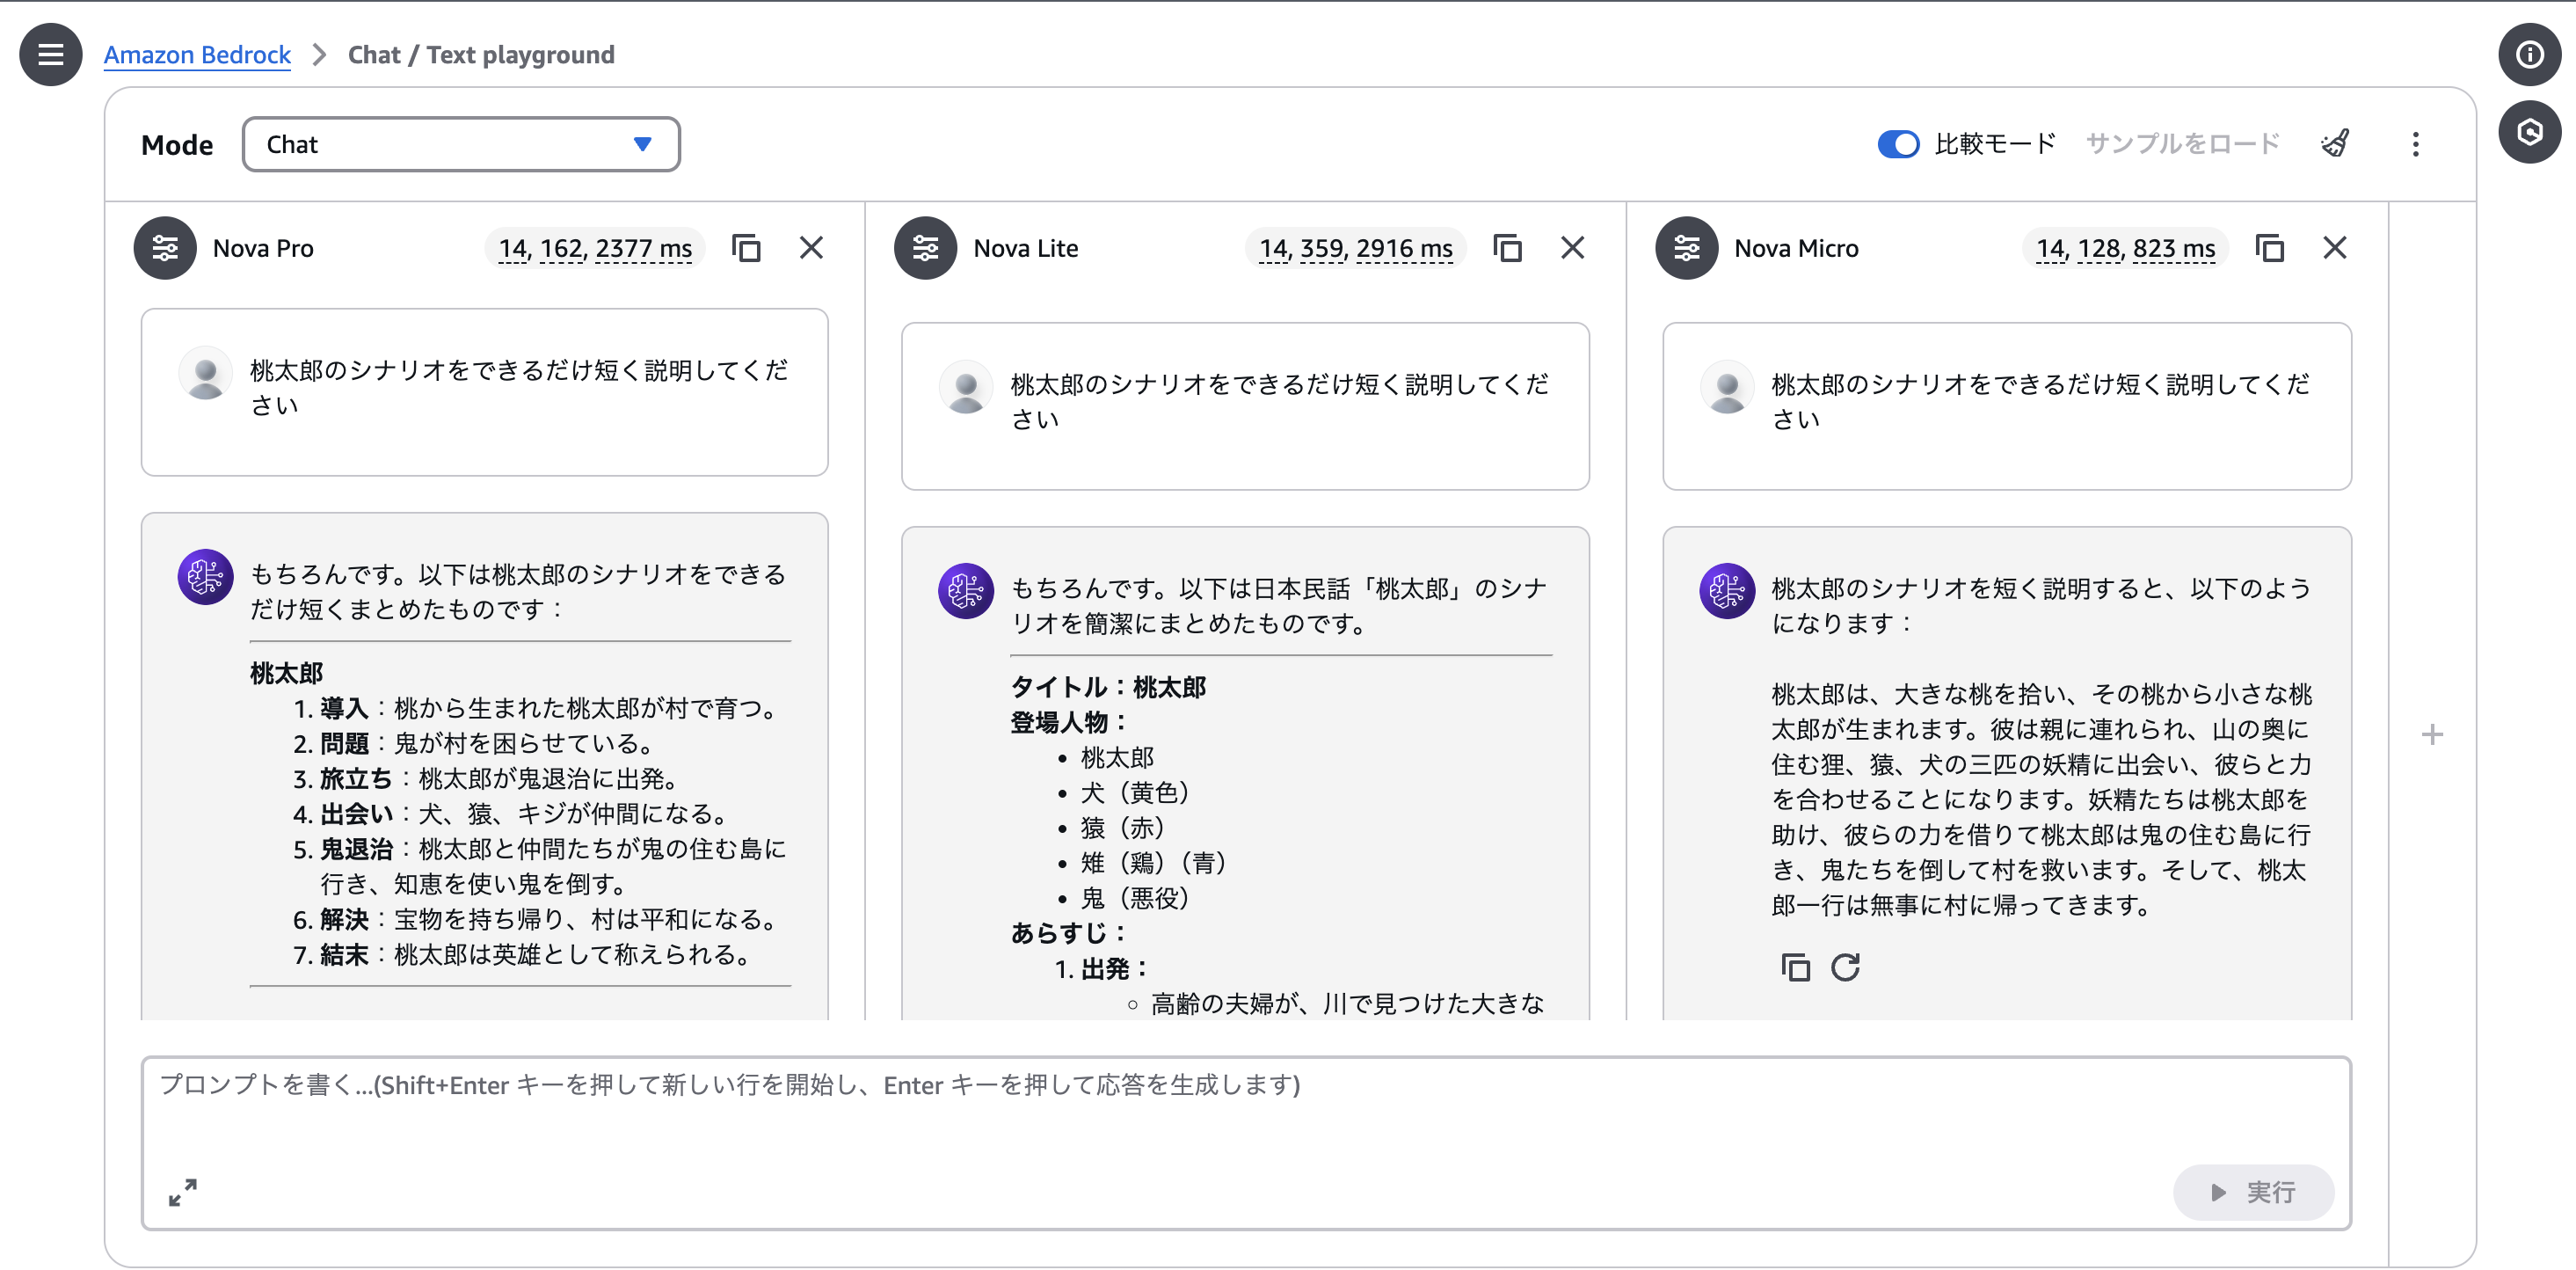
Task: Open the hamburger navigation menu
Action: pos(50,54)
